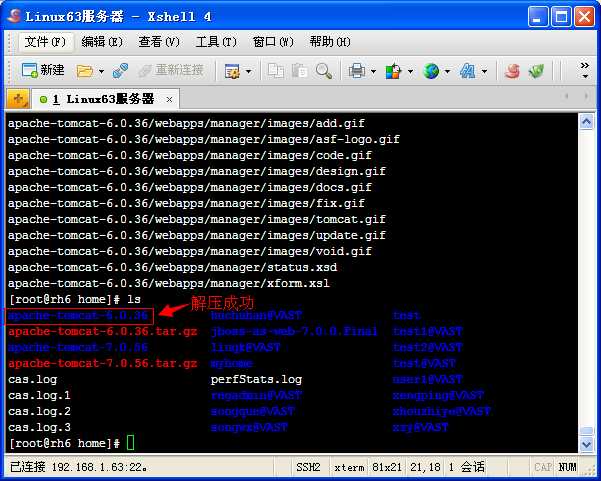601x481 pixels.
Task: Open the 帮助(H) menu
Action: (330, 41)
